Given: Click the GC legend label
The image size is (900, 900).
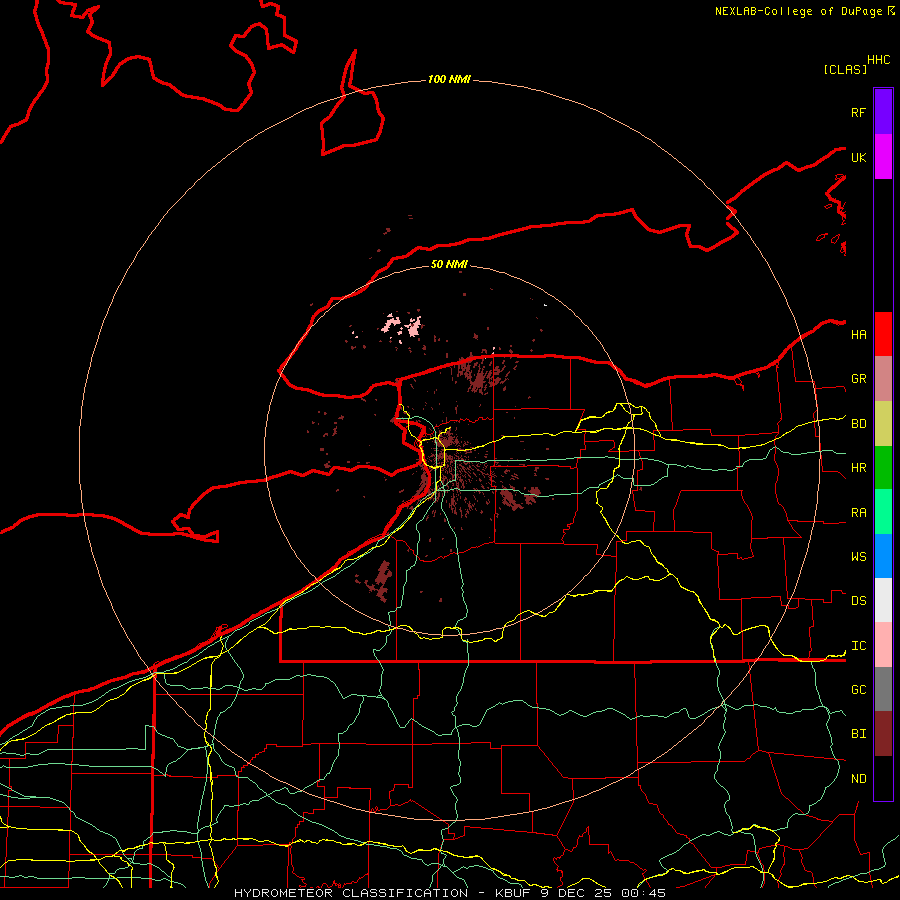Looking at the screenshot, I should tap(858, 690).
